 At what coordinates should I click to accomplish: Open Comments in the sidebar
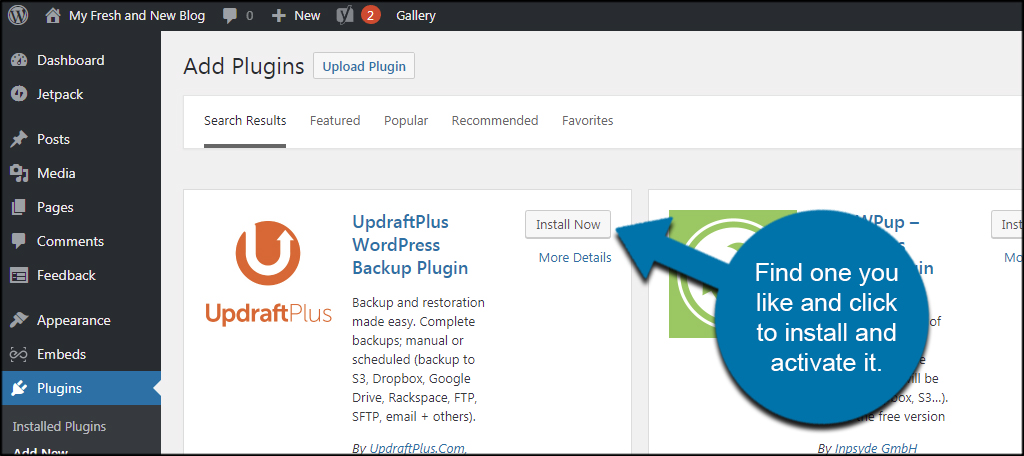[70, 241]
